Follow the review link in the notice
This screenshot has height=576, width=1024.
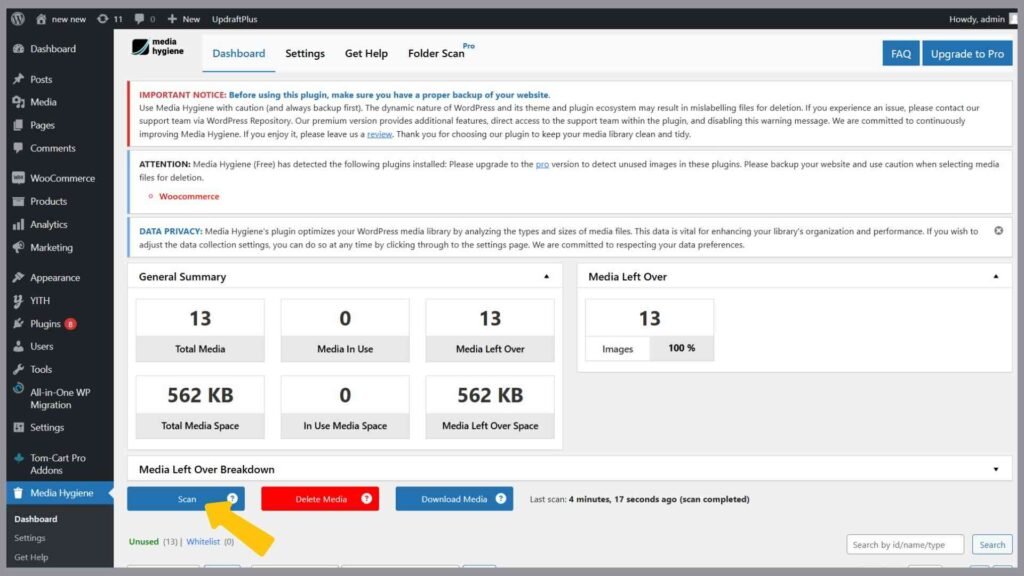pos(379,135)
